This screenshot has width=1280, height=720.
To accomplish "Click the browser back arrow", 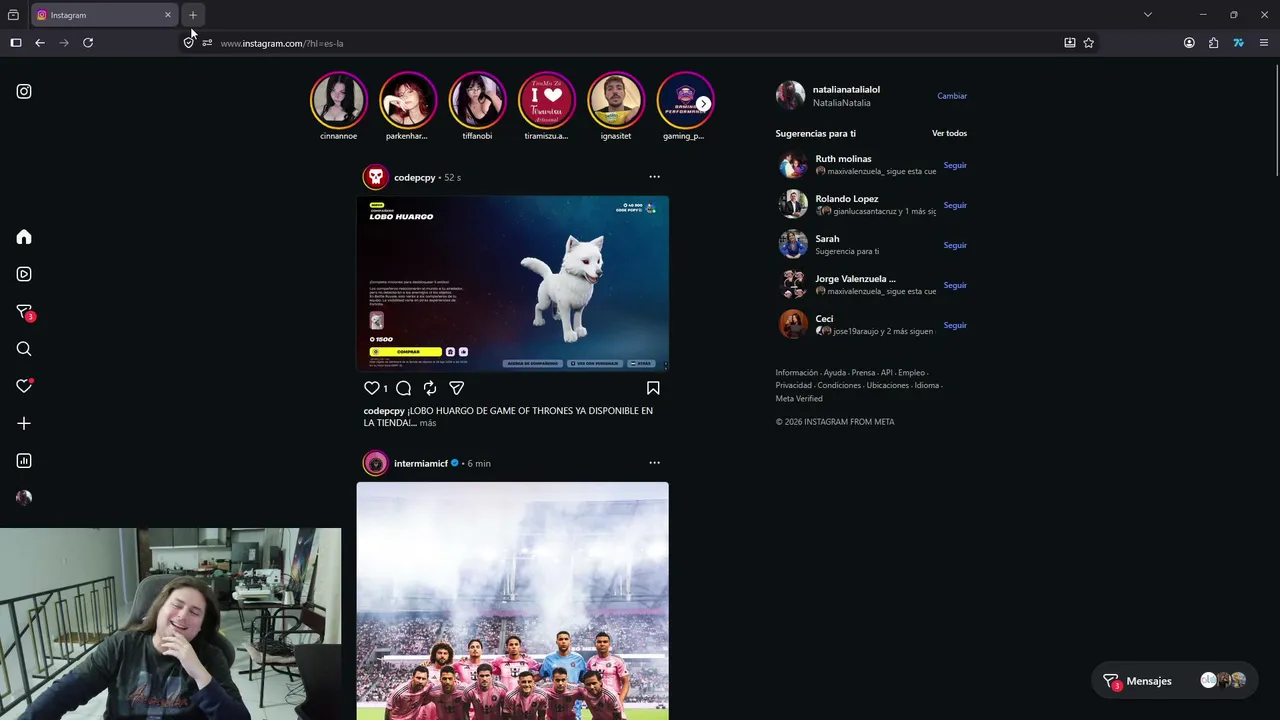I will click(x=40, y=43).
